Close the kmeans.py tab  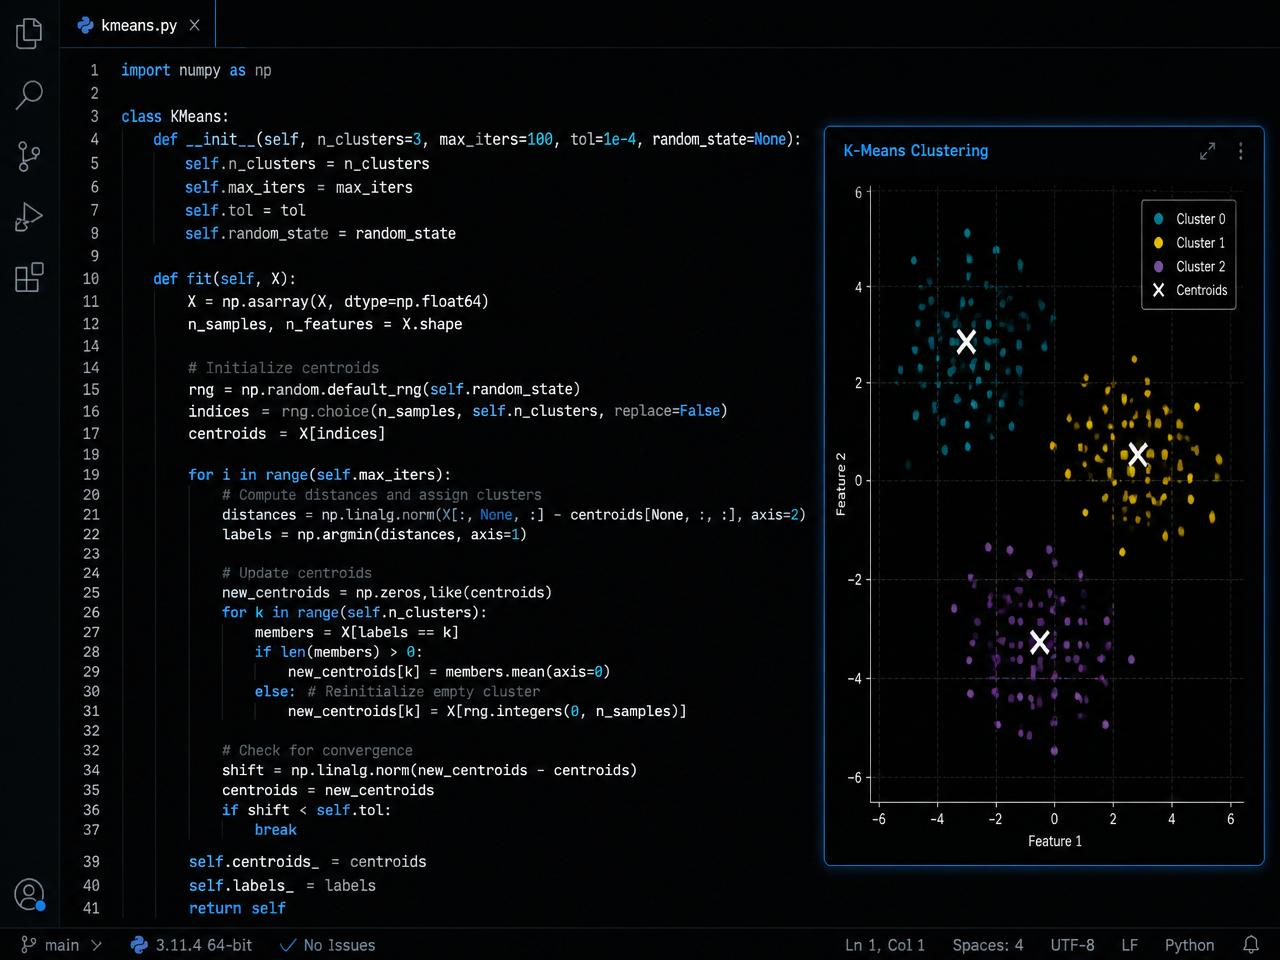click(x=194, y=25)
